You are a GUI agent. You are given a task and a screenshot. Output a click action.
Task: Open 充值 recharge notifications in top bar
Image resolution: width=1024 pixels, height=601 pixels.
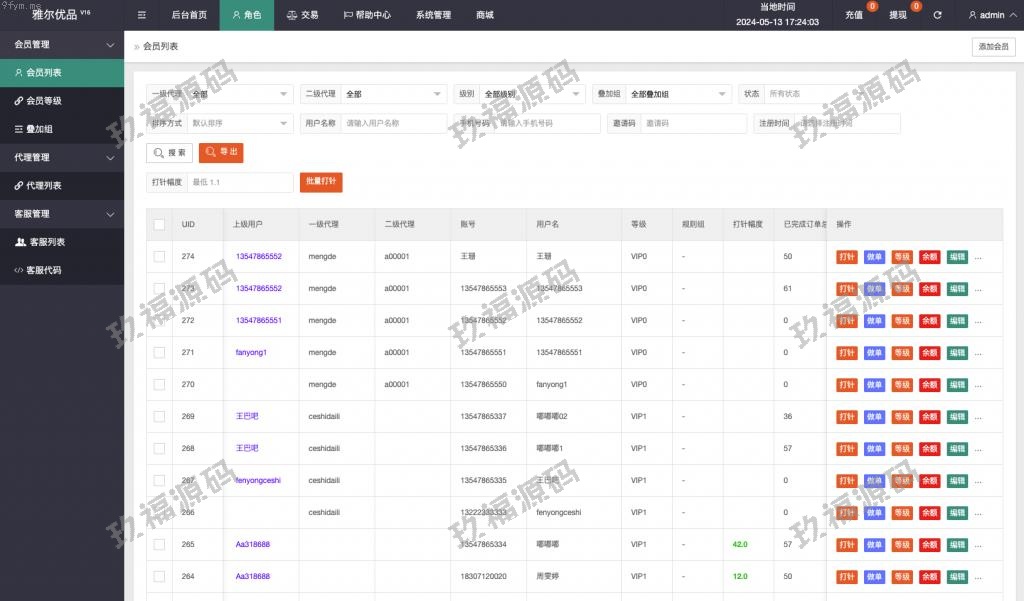[855, 15]
